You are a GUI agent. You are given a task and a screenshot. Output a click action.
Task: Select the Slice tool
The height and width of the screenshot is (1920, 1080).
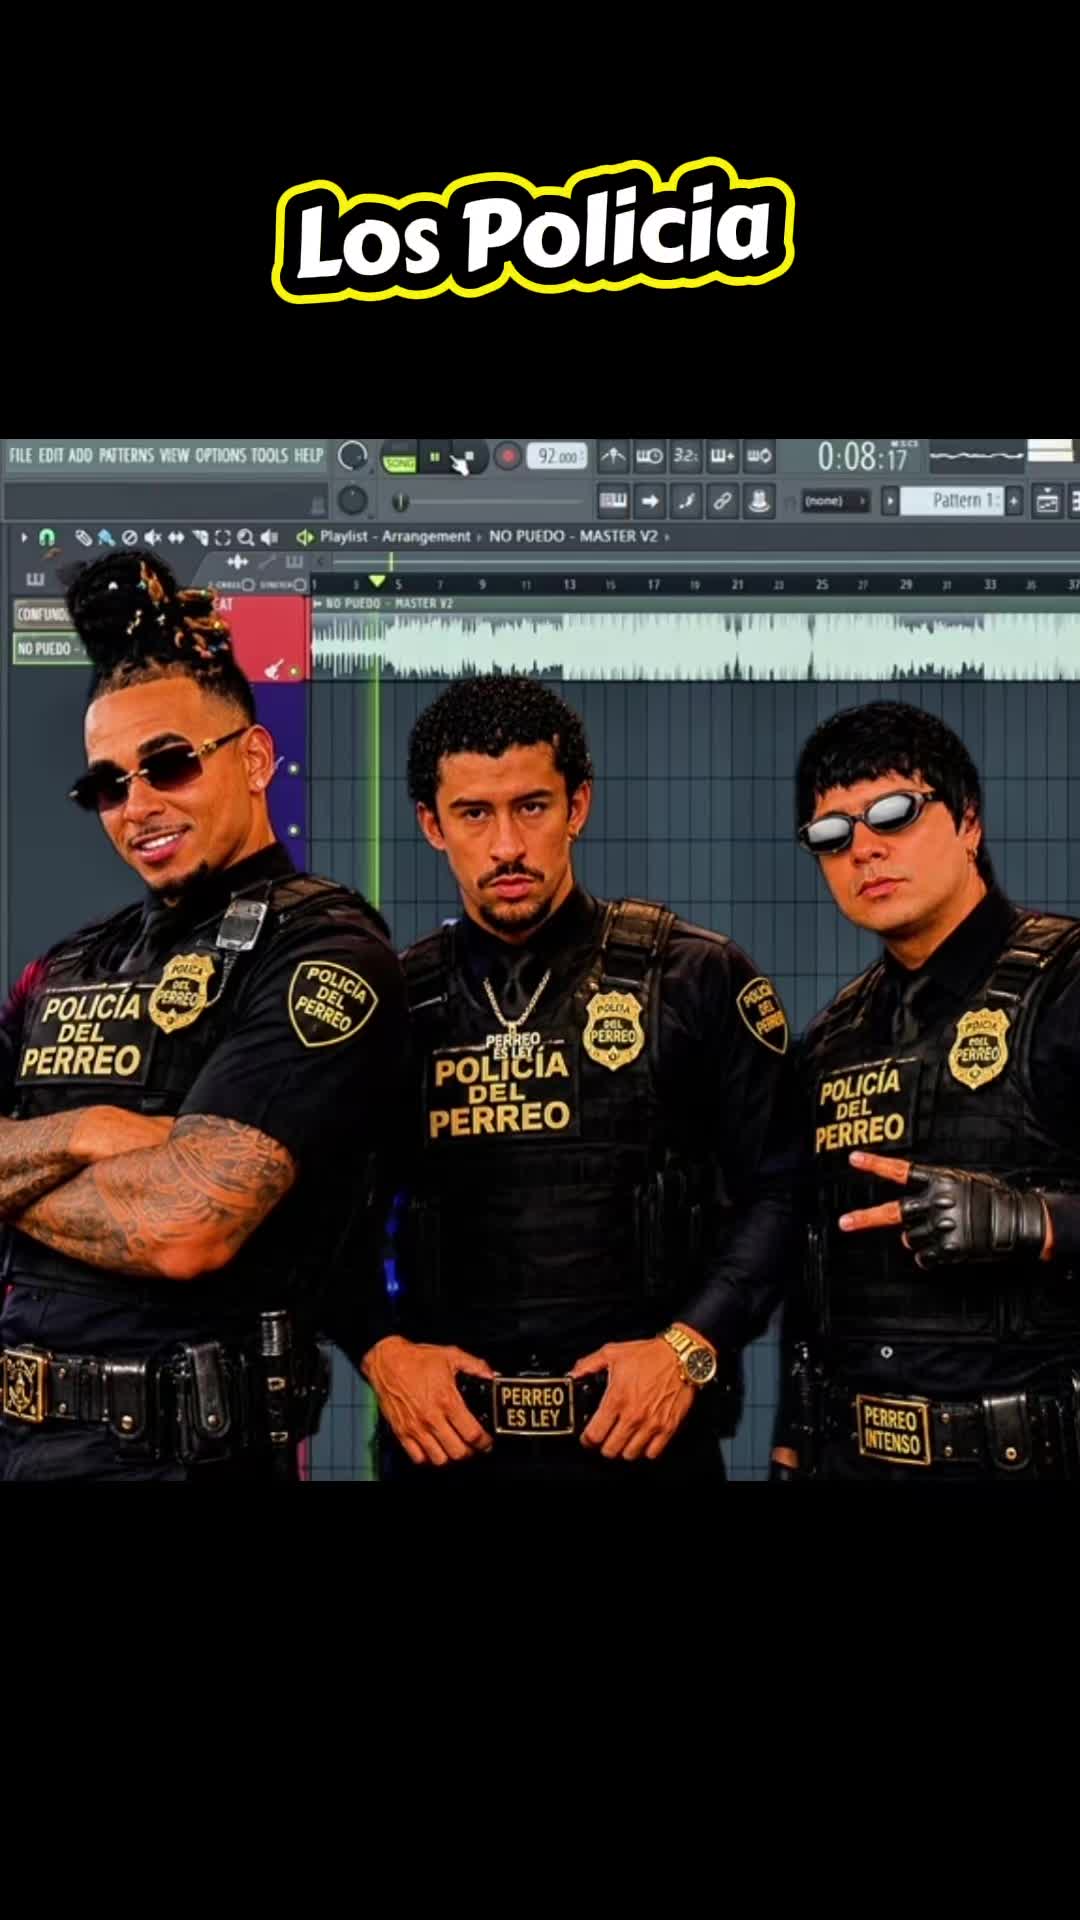(x=200, y=537)
